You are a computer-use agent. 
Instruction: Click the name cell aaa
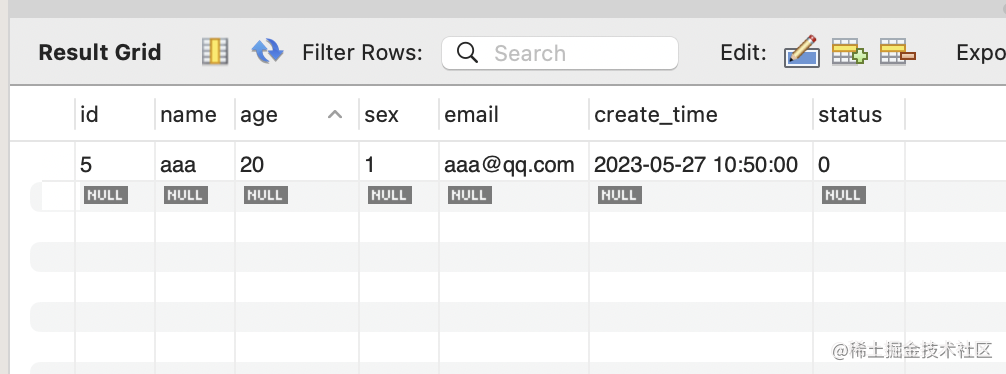pyautogui.click(x=195, y=165)
